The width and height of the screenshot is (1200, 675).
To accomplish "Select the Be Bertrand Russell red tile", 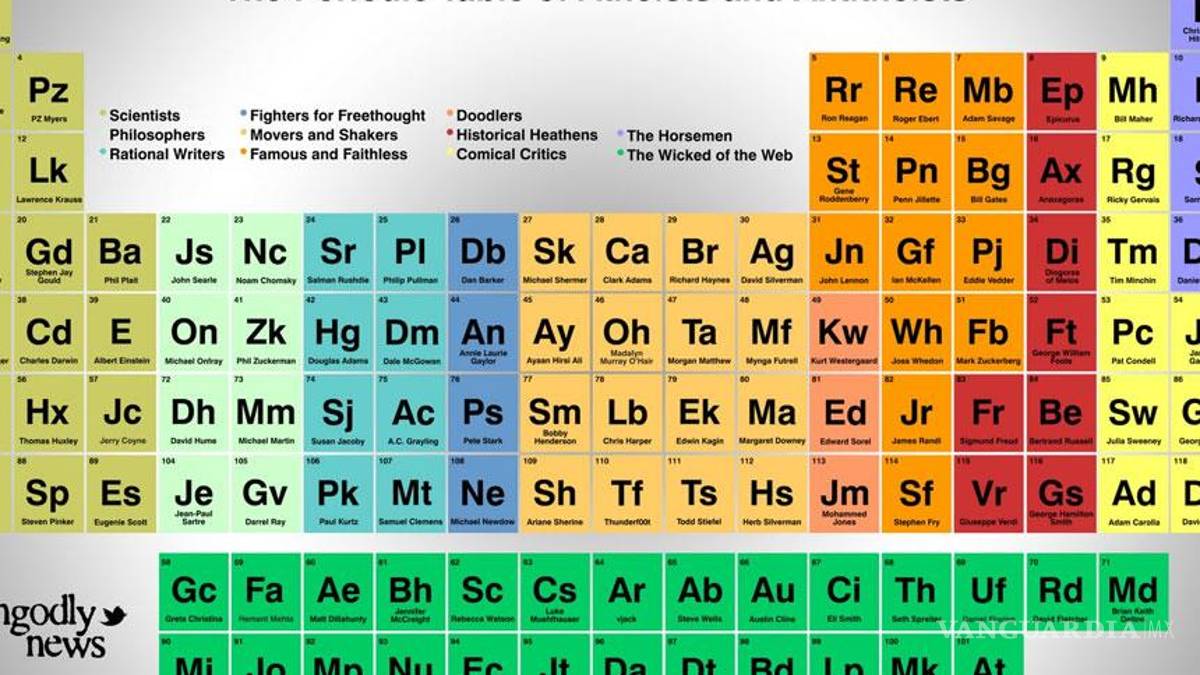I will click(1060, 414).
